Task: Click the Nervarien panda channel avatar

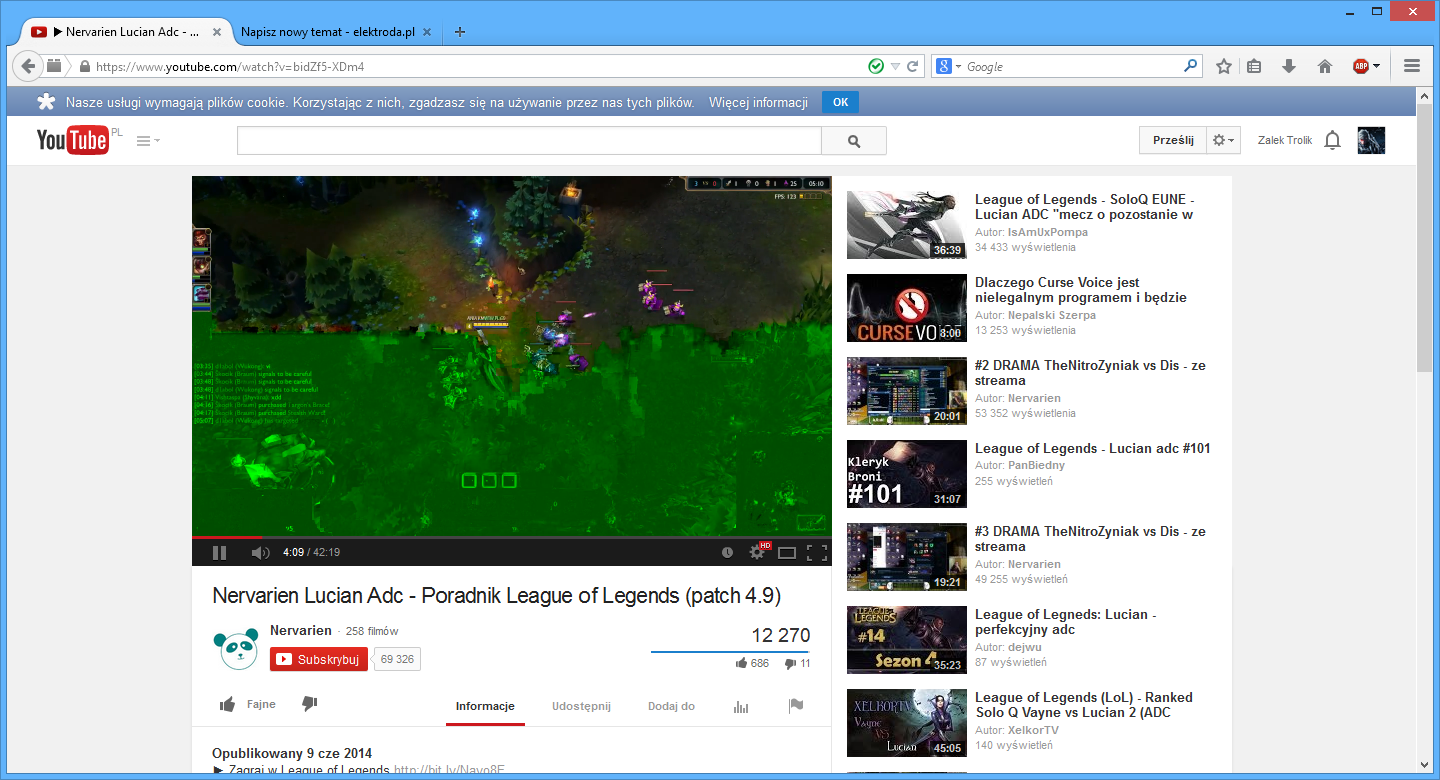Action: tap(236, 648)
